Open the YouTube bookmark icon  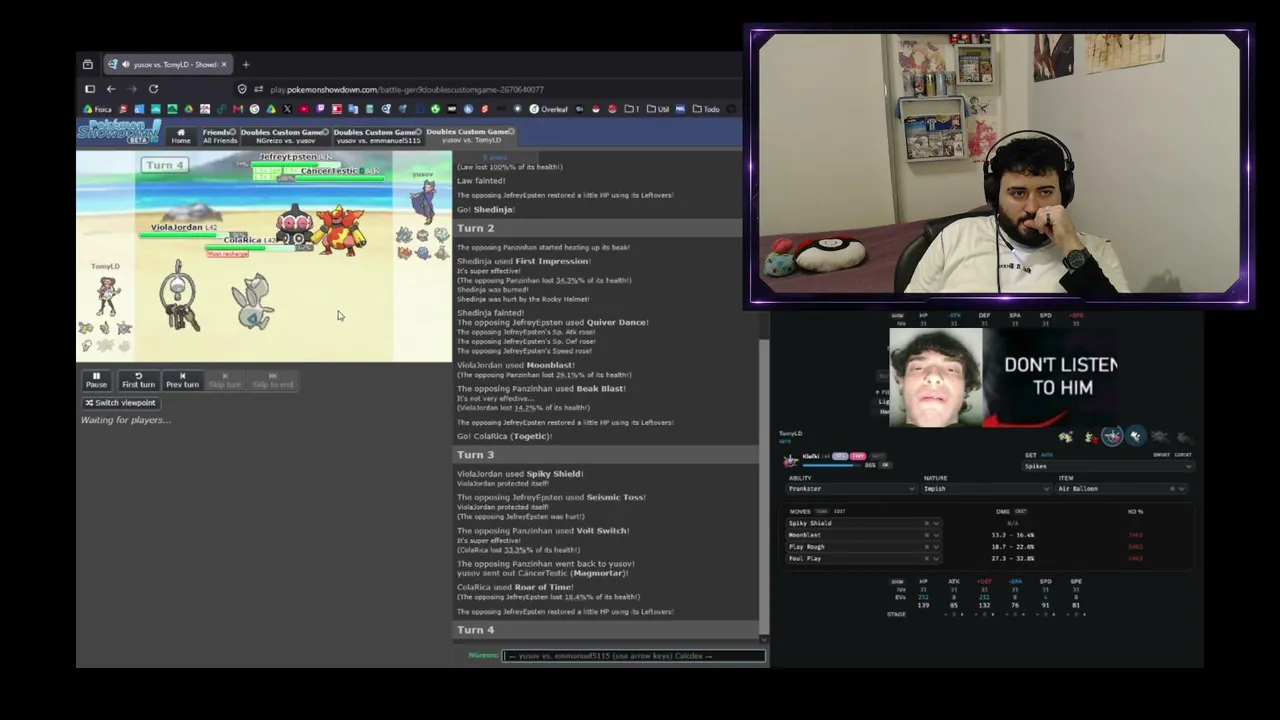[304, 109]
